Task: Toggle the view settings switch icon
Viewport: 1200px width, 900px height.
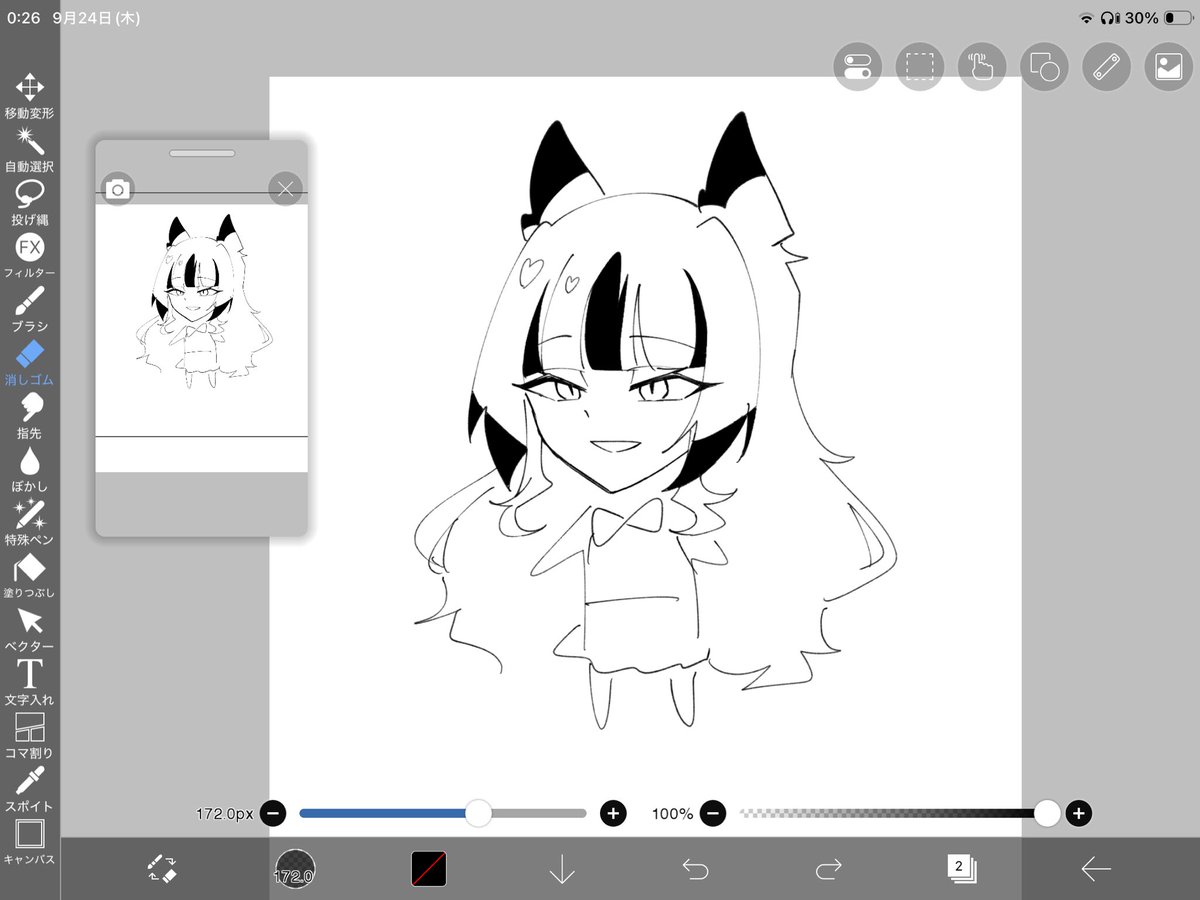Action: coord(858,67)
